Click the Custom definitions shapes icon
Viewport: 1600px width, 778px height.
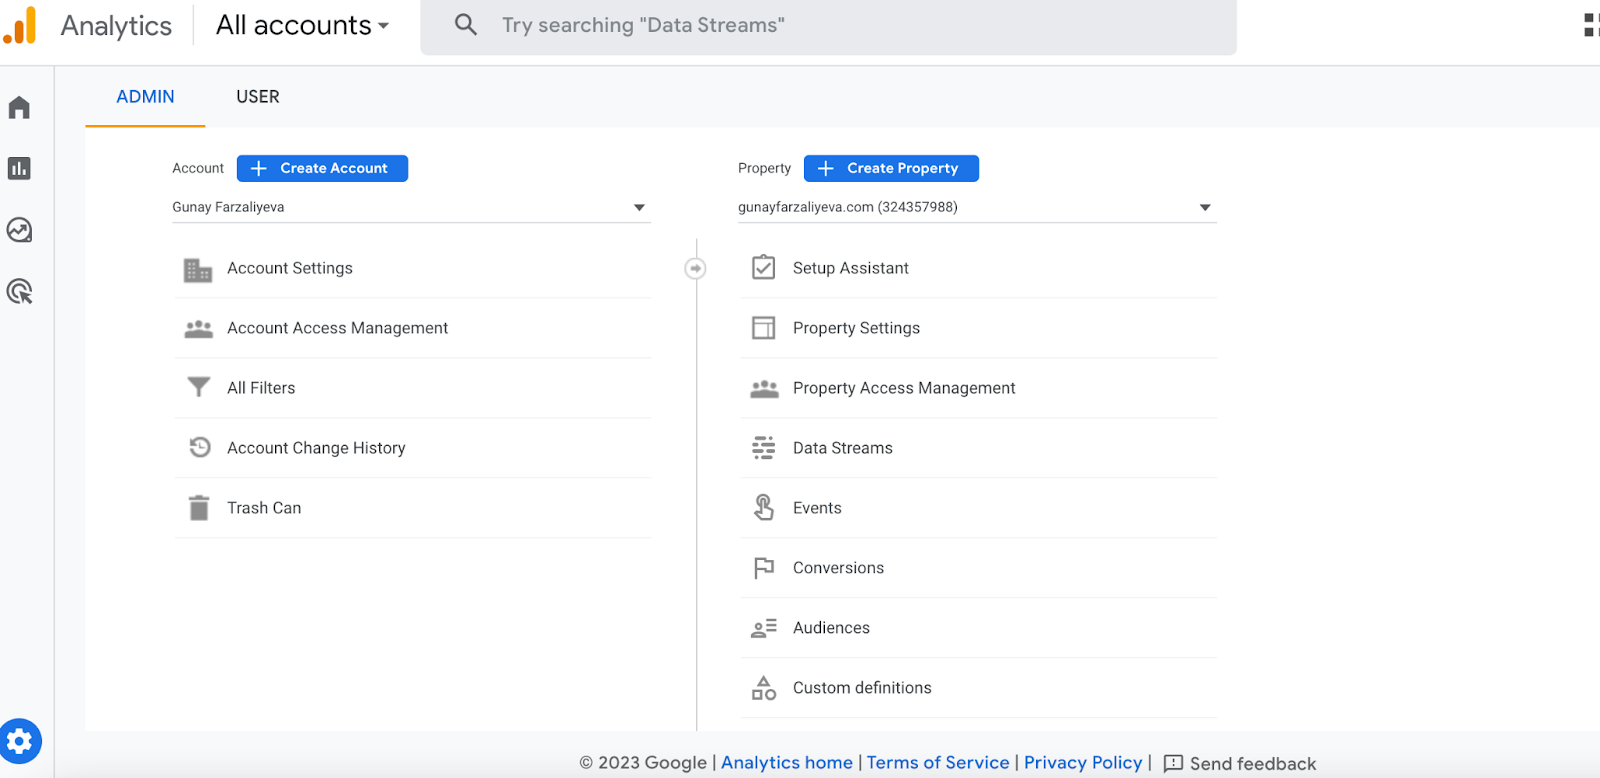click(764, 687)
